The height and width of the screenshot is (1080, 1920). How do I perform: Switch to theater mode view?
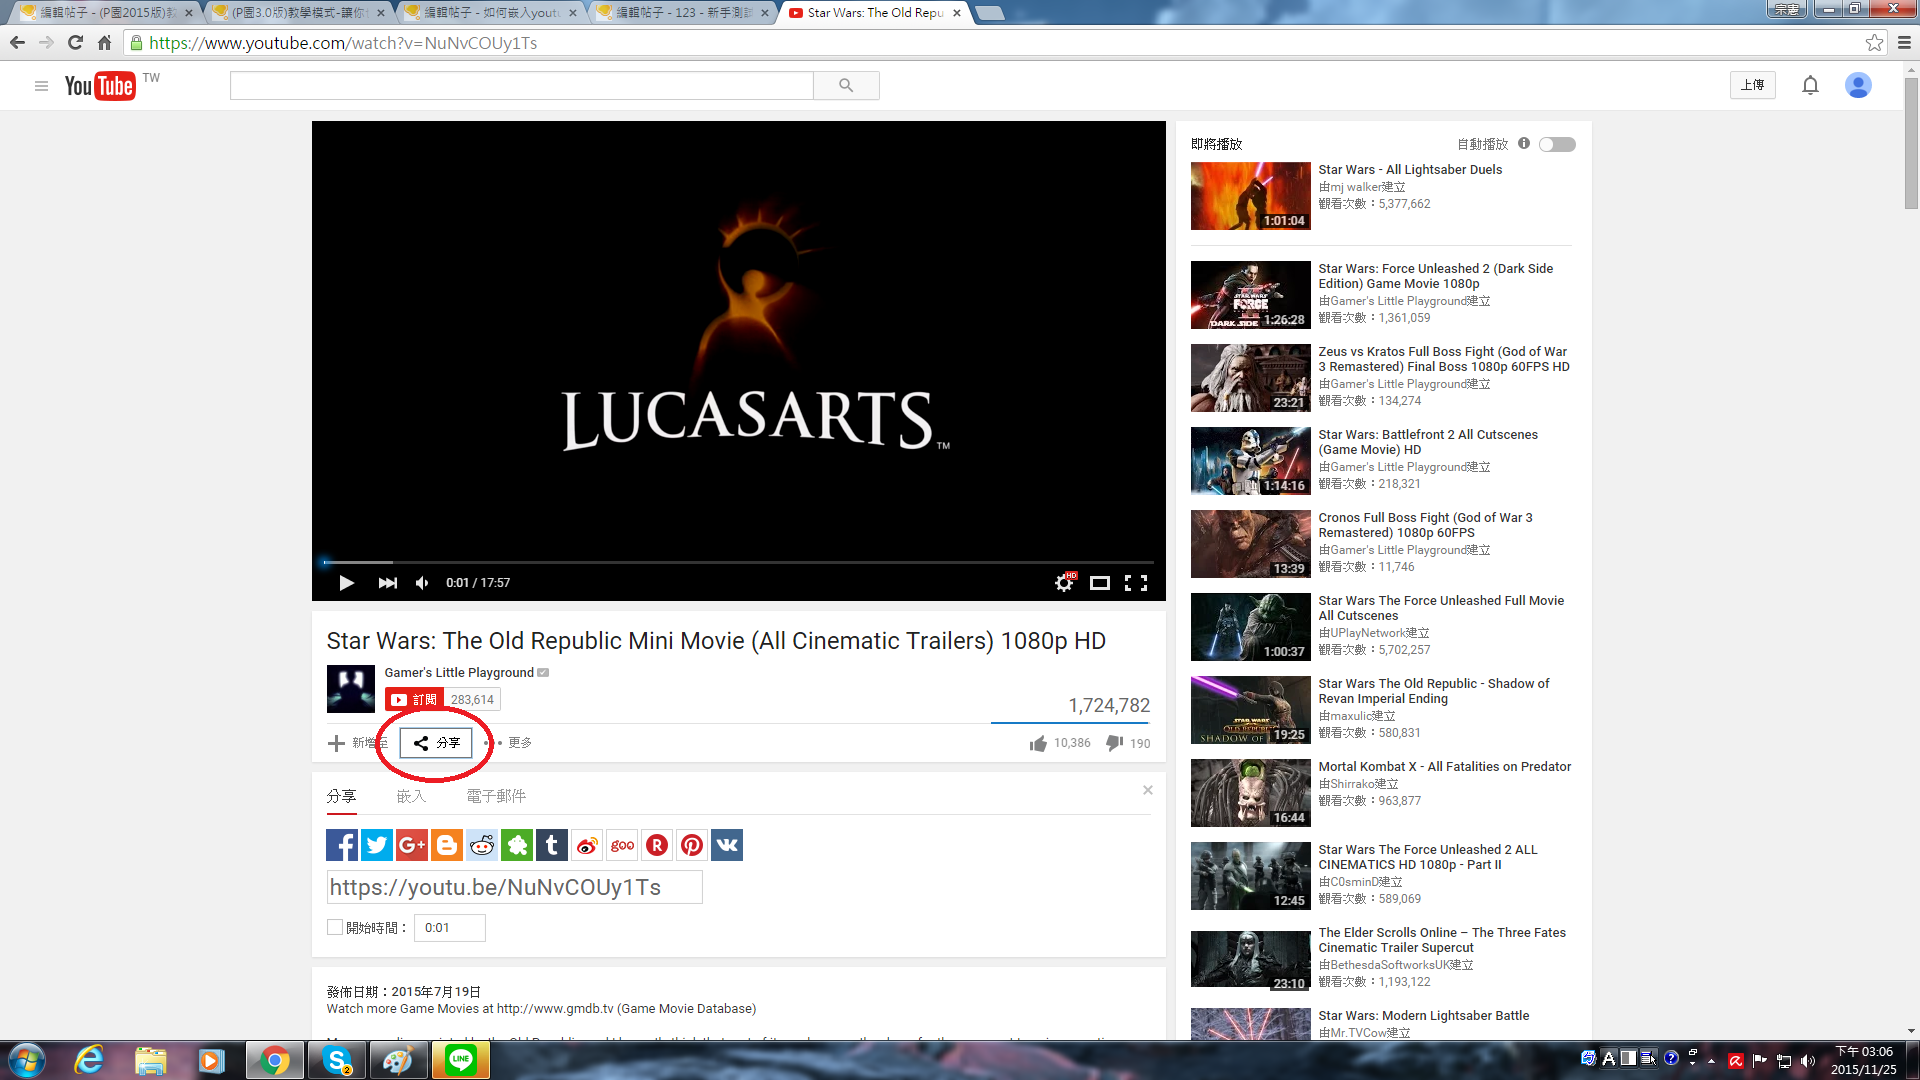tap(1100, 583)
